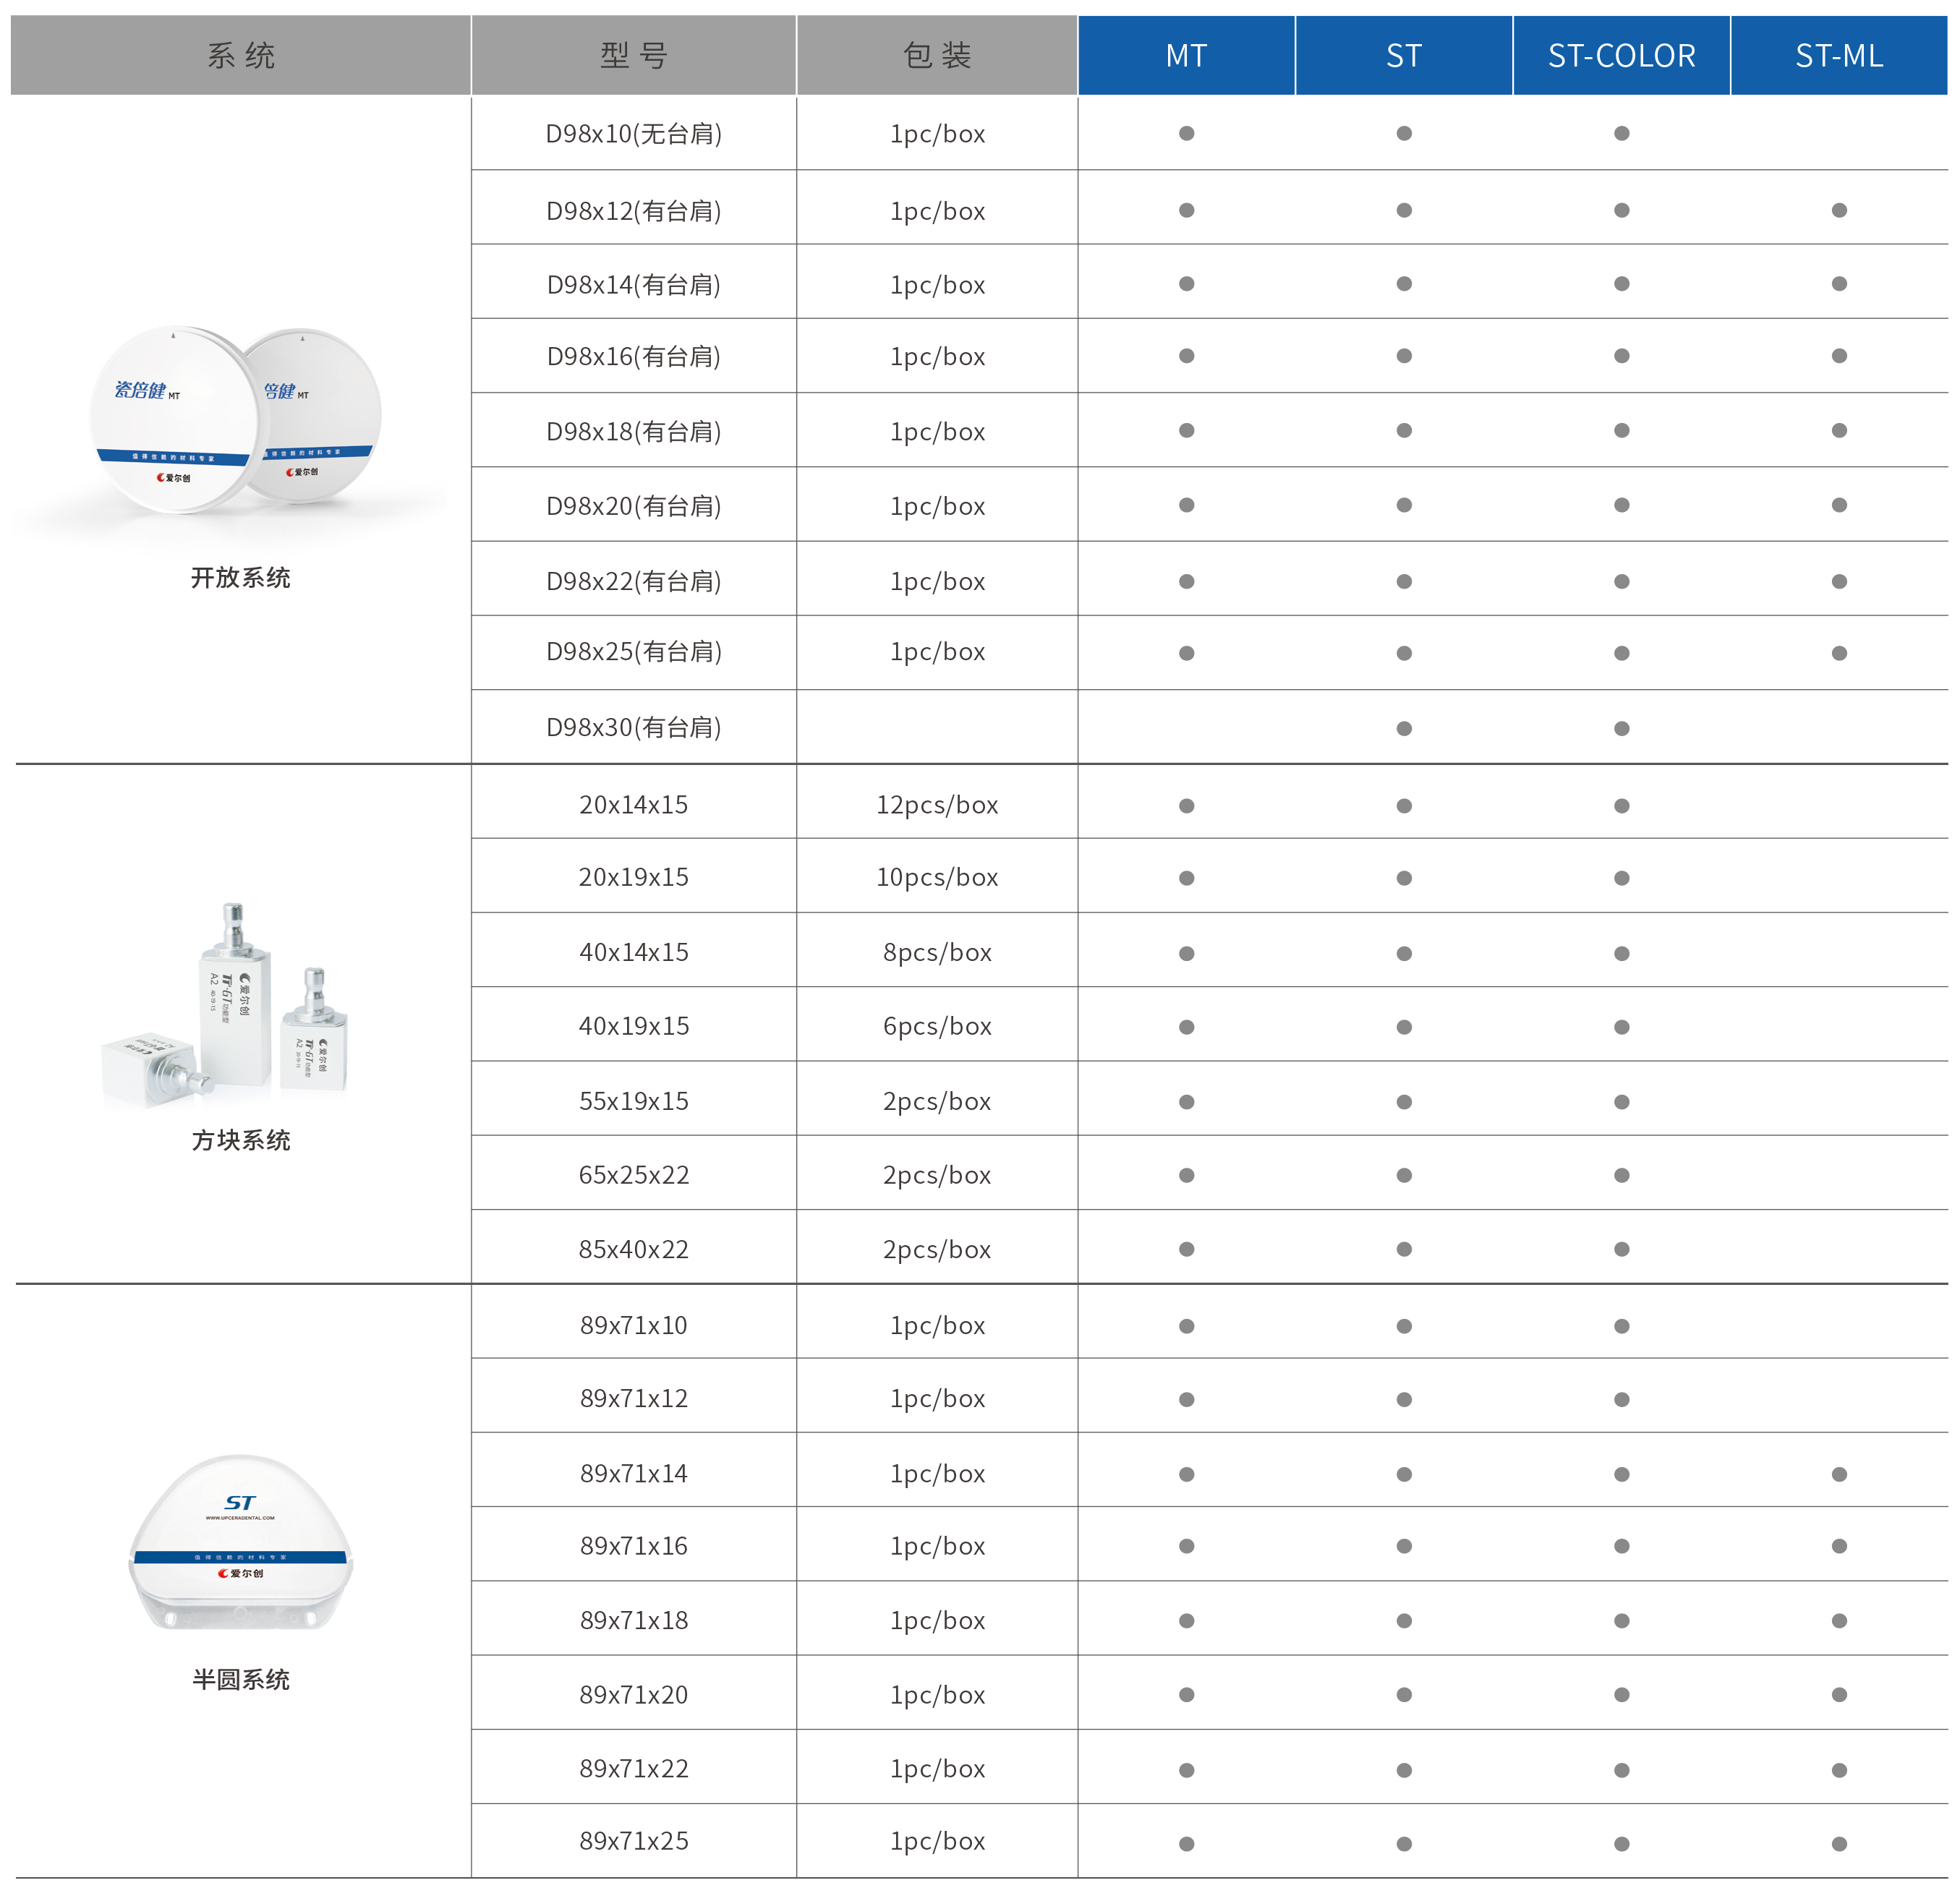
Task: Click the 开放系统 disc product image
Action: [x=236, y=420]
